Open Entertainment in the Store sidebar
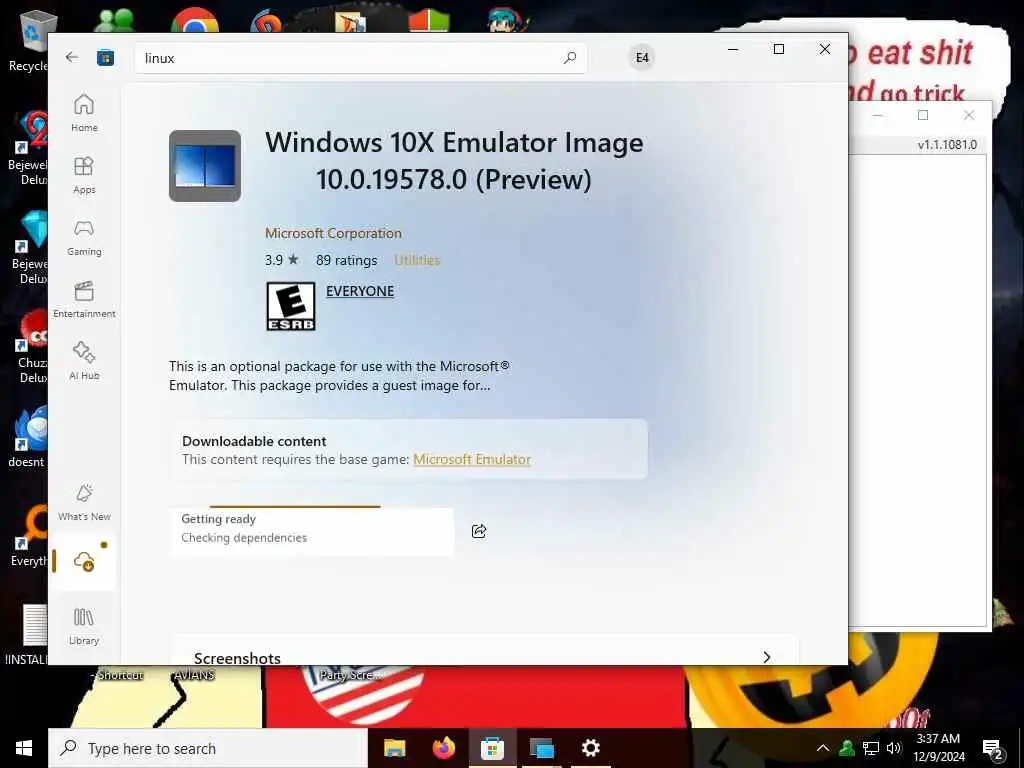Viewport: 1024px width, 768px height. [x=84, y=299]
